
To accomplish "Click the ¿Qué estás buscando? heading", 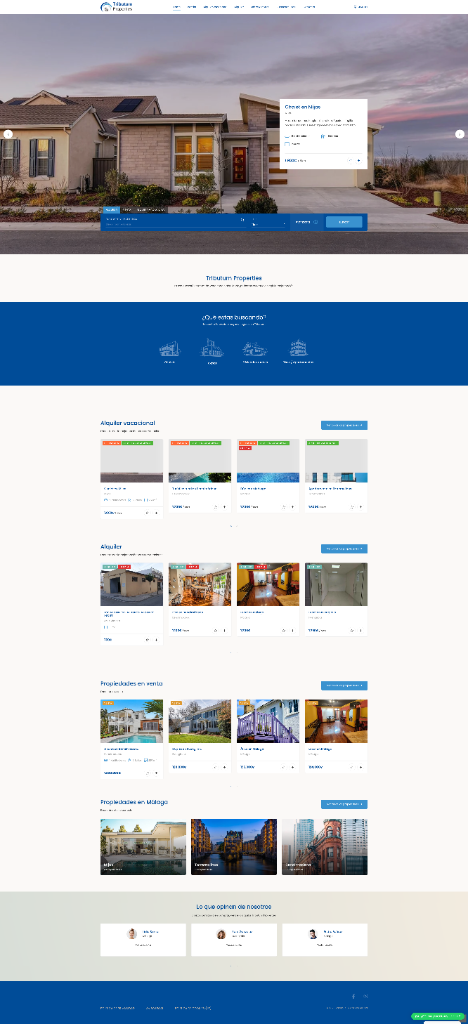I will [x=234, y=317].
